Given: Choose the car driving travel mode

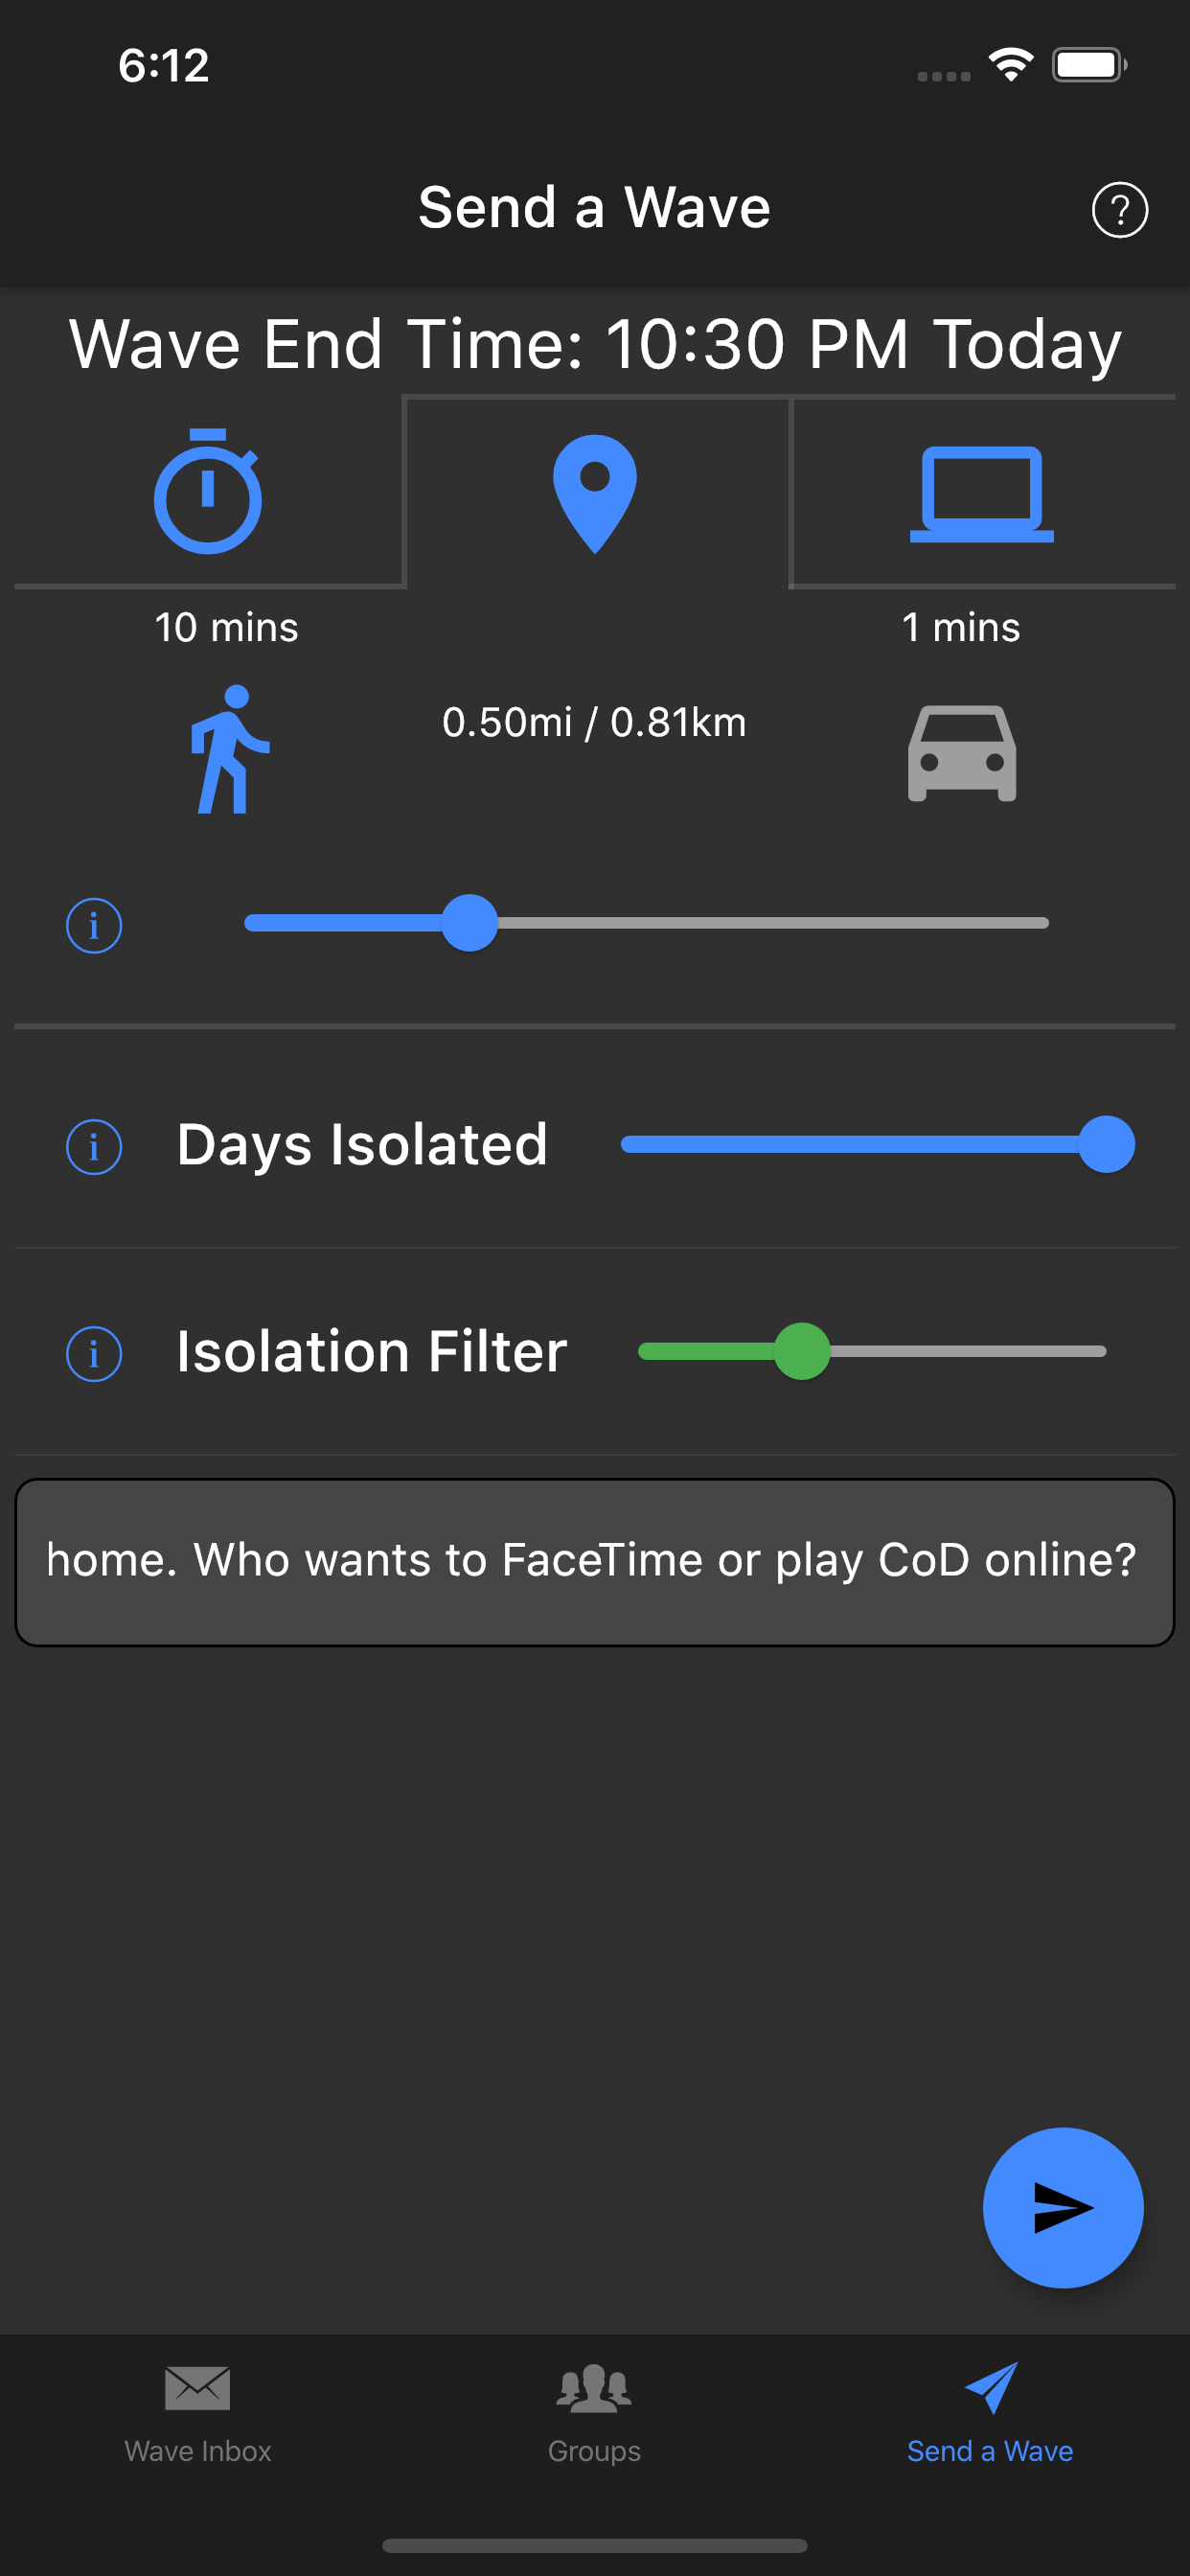Looking at the screenshot, I should (962, 753).
